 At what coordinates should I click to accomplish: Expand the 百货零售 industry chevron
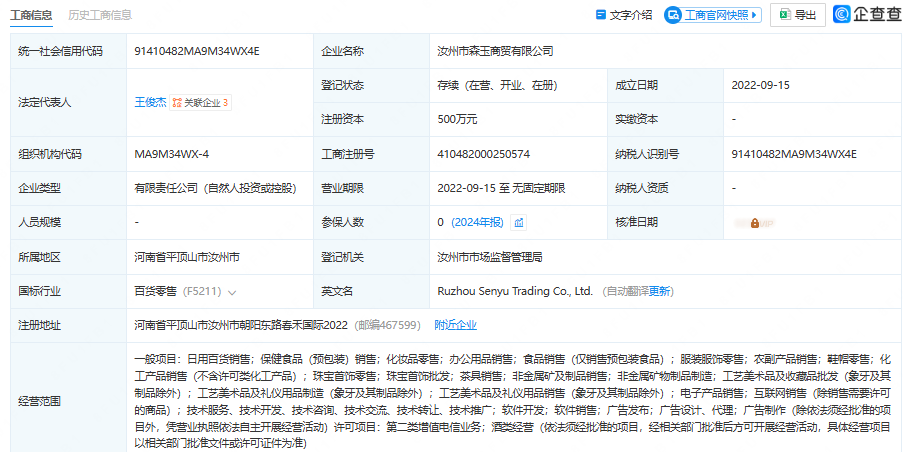click(x=232, y=292)
